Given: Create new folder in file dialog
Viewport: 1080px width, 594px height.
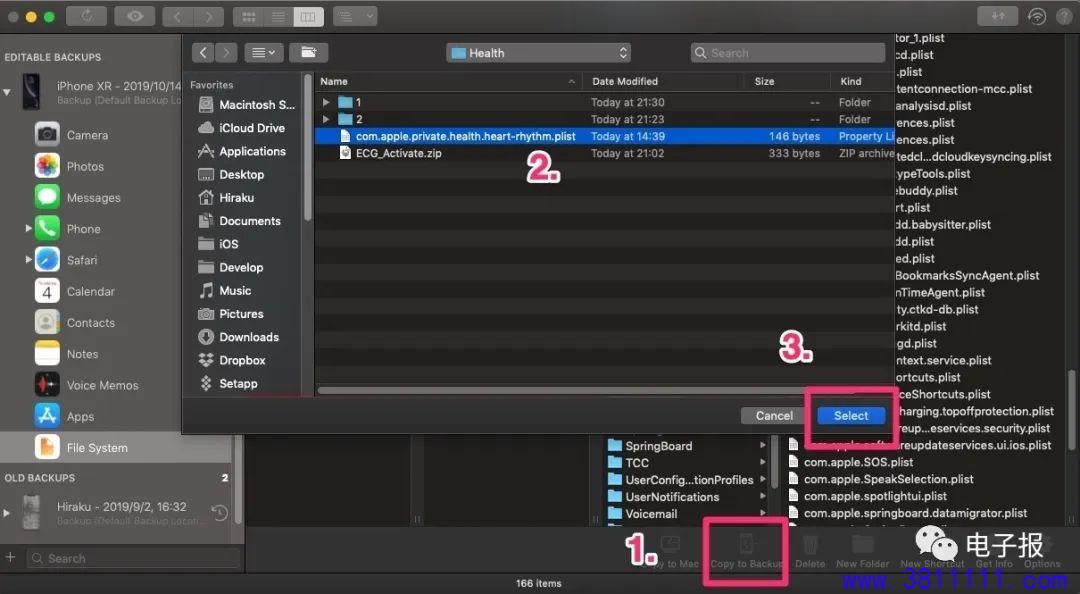Looking at the screenshot, I should point(309,52).
